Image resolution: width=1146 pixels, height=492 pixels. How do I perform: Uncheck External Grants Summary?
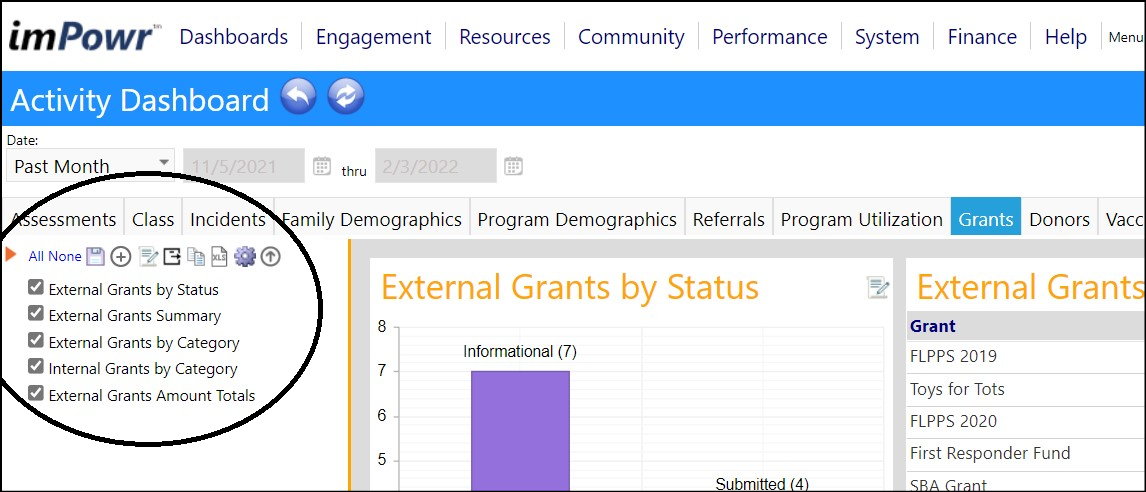(x=35, y=314)
